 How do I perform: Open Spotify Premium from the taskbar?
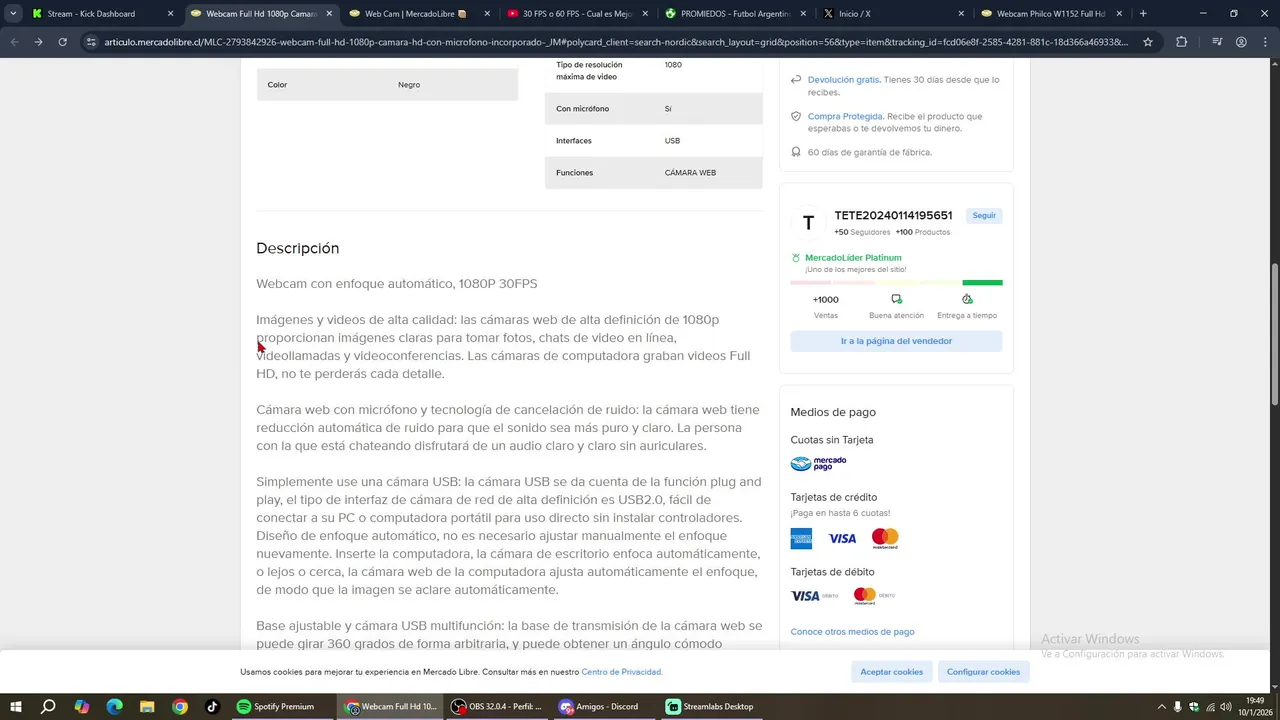[281, 706]
